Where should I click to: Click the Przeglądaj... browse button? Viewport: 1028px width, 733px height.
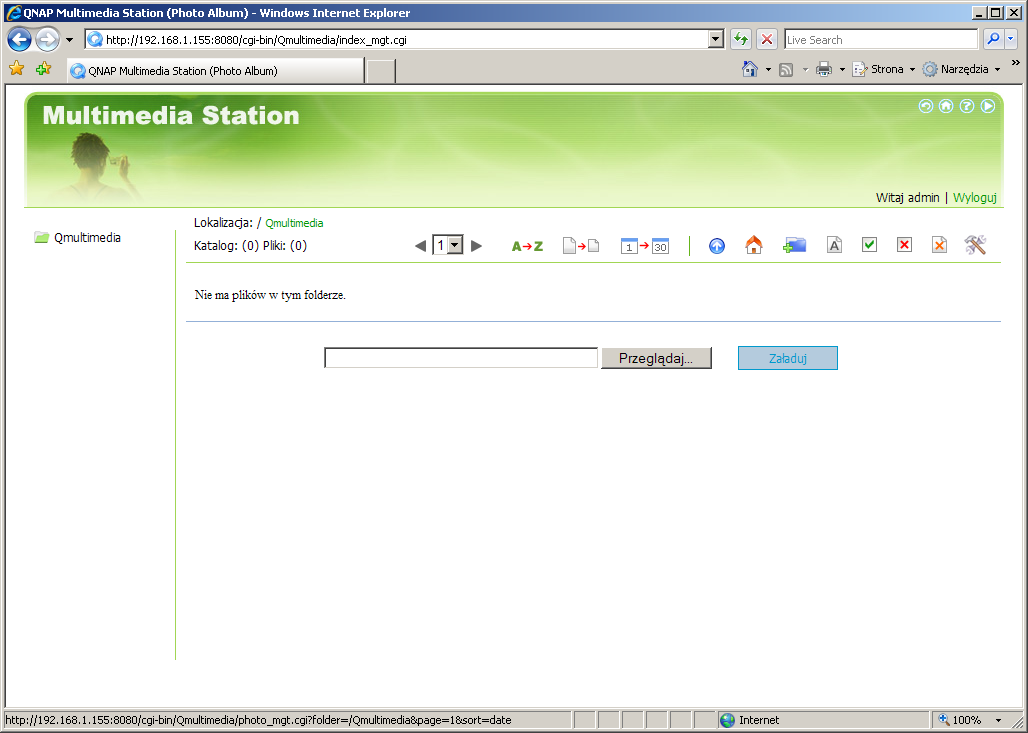(x=656, y=358)
